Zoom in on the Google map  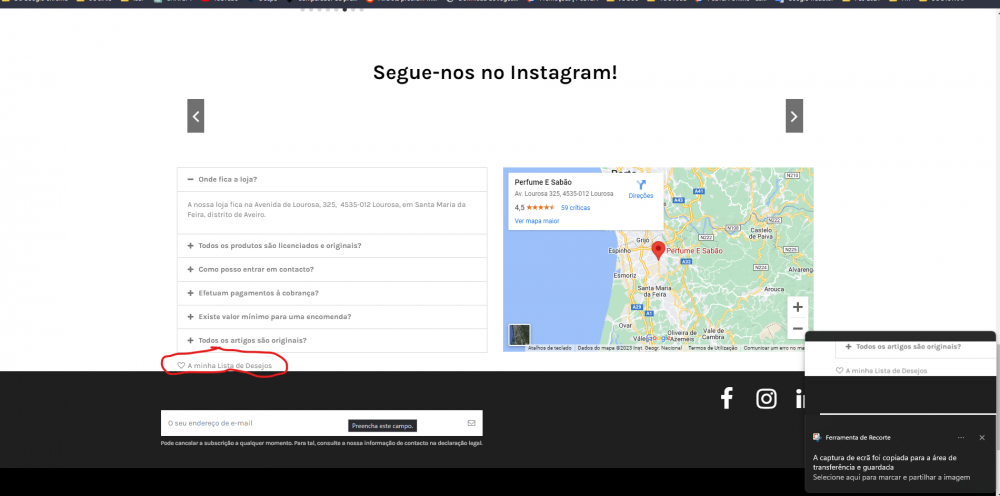(797, 307)
